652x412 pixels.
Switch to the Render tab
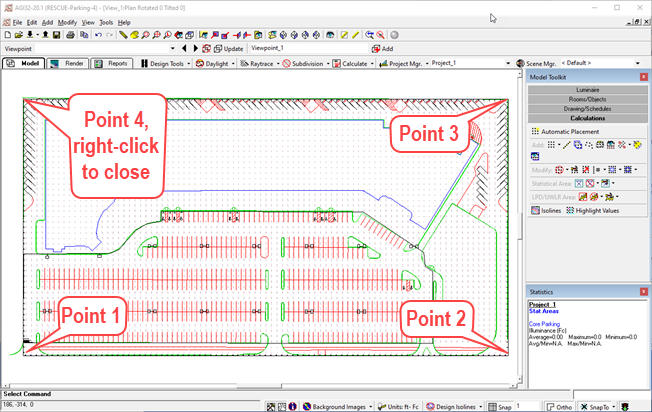pyautogui.click(x=69, y=62)
